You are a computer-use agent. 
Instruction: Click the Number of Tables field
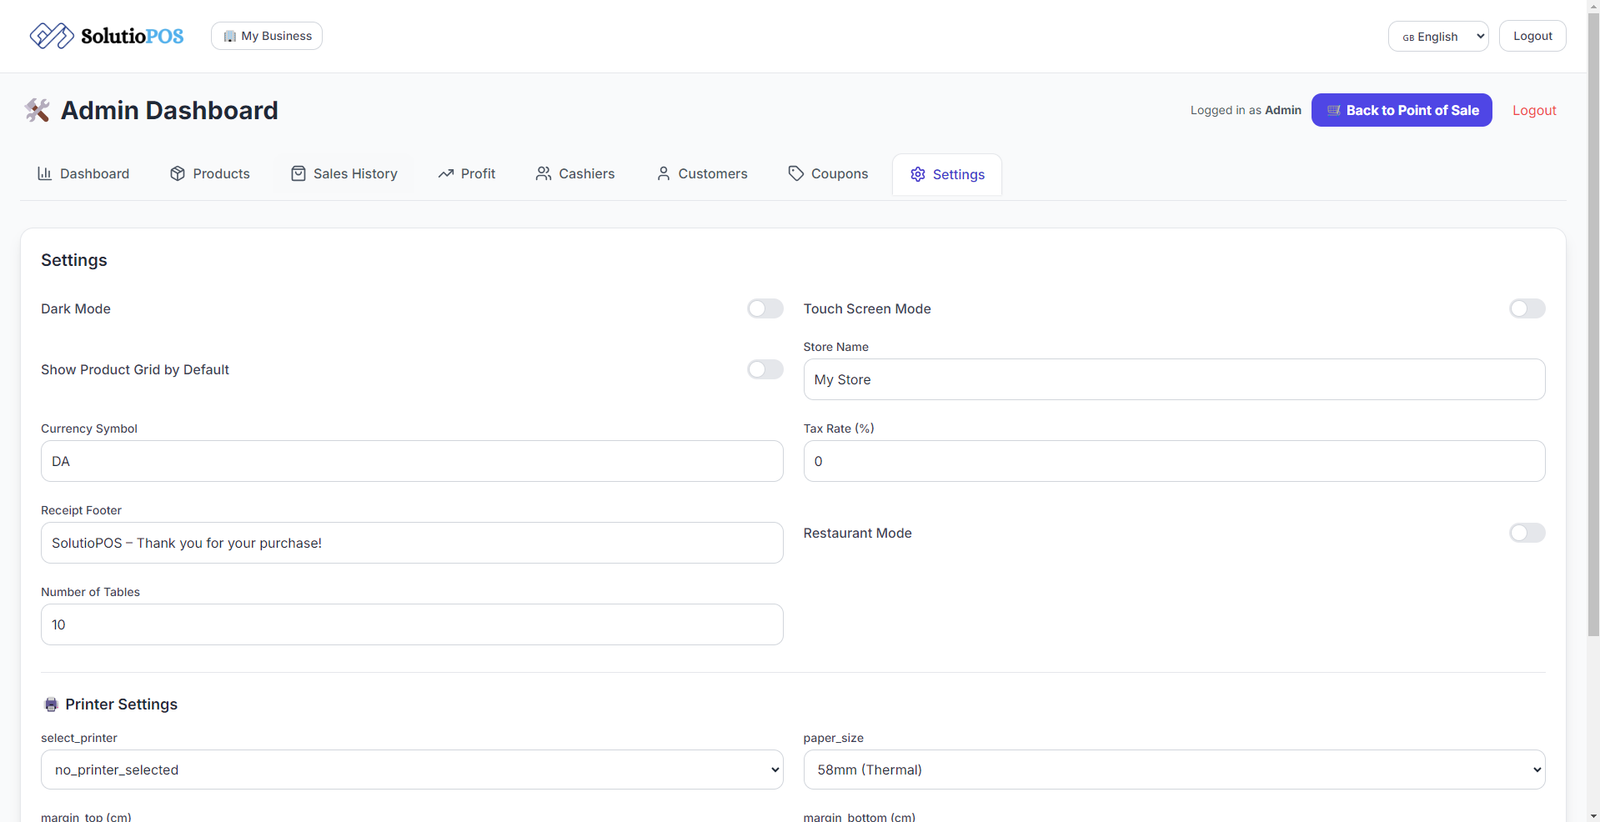[412, 624]
